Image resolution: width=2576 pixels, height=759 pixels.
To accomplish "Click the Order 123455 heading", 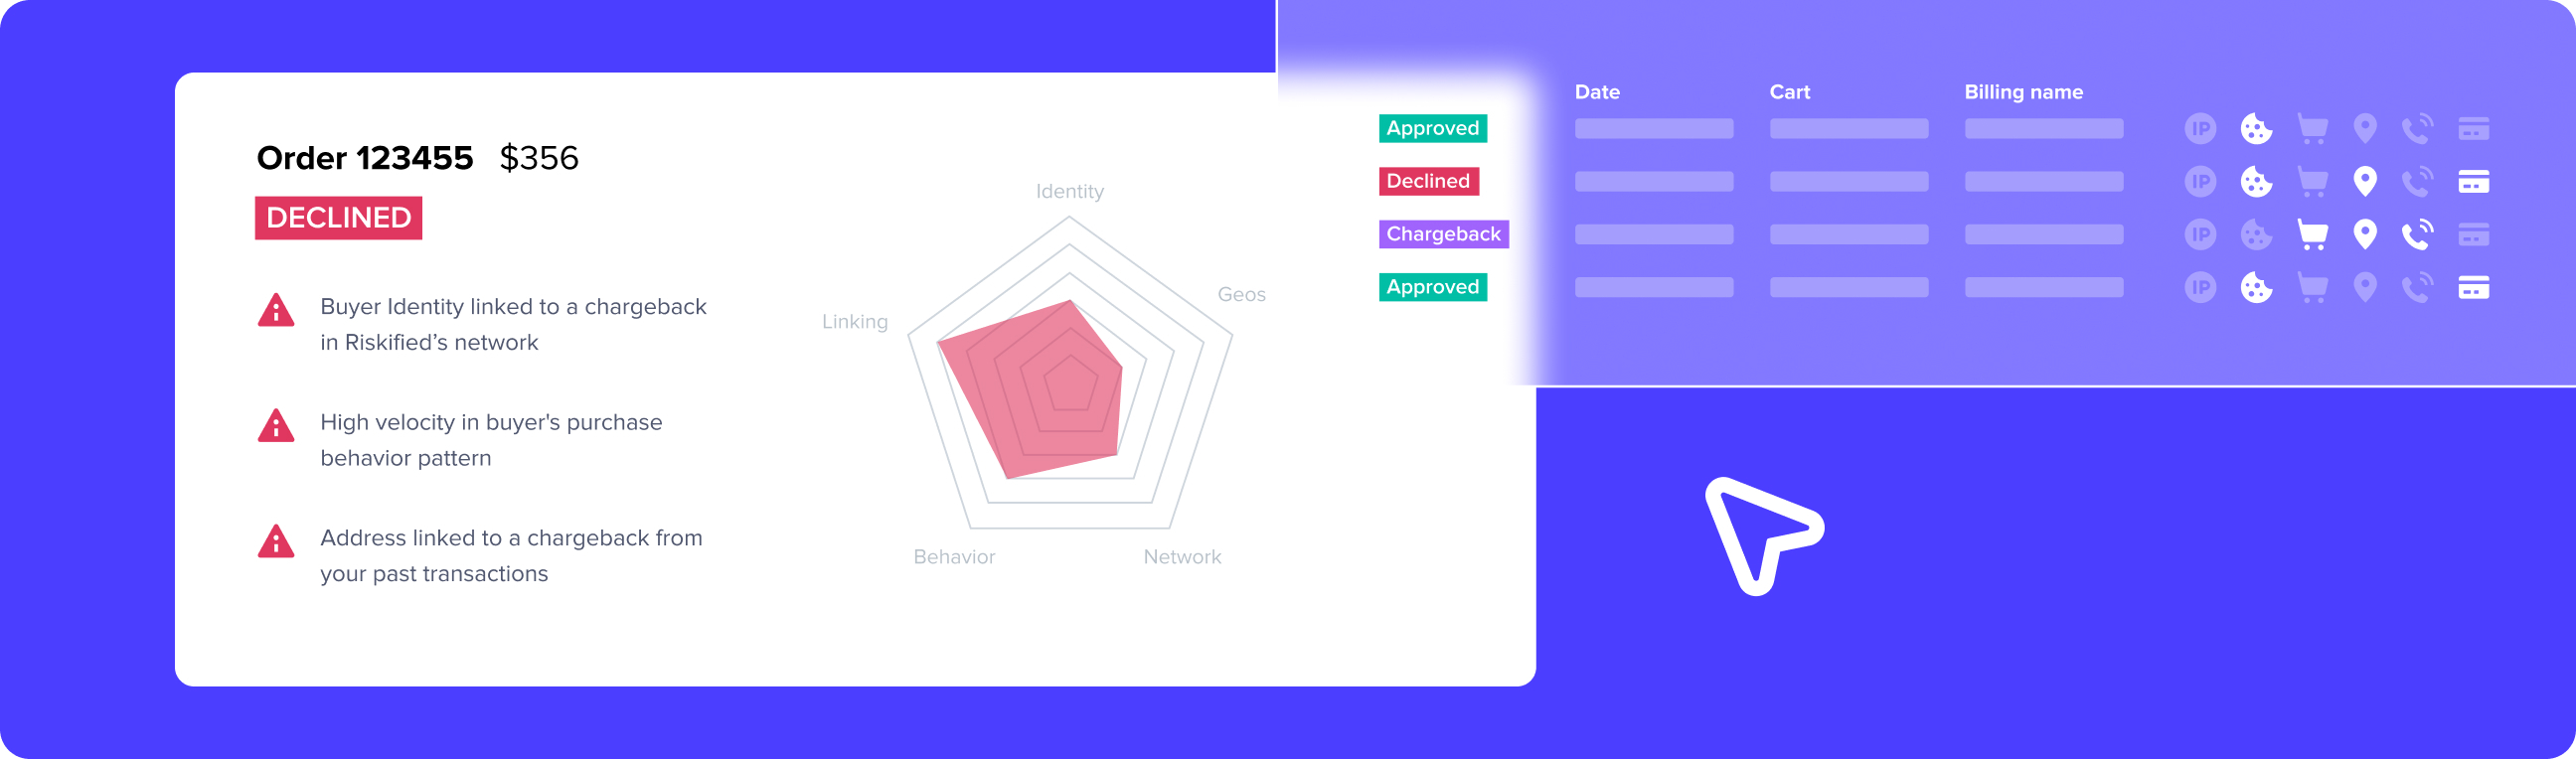I will 365,158.
